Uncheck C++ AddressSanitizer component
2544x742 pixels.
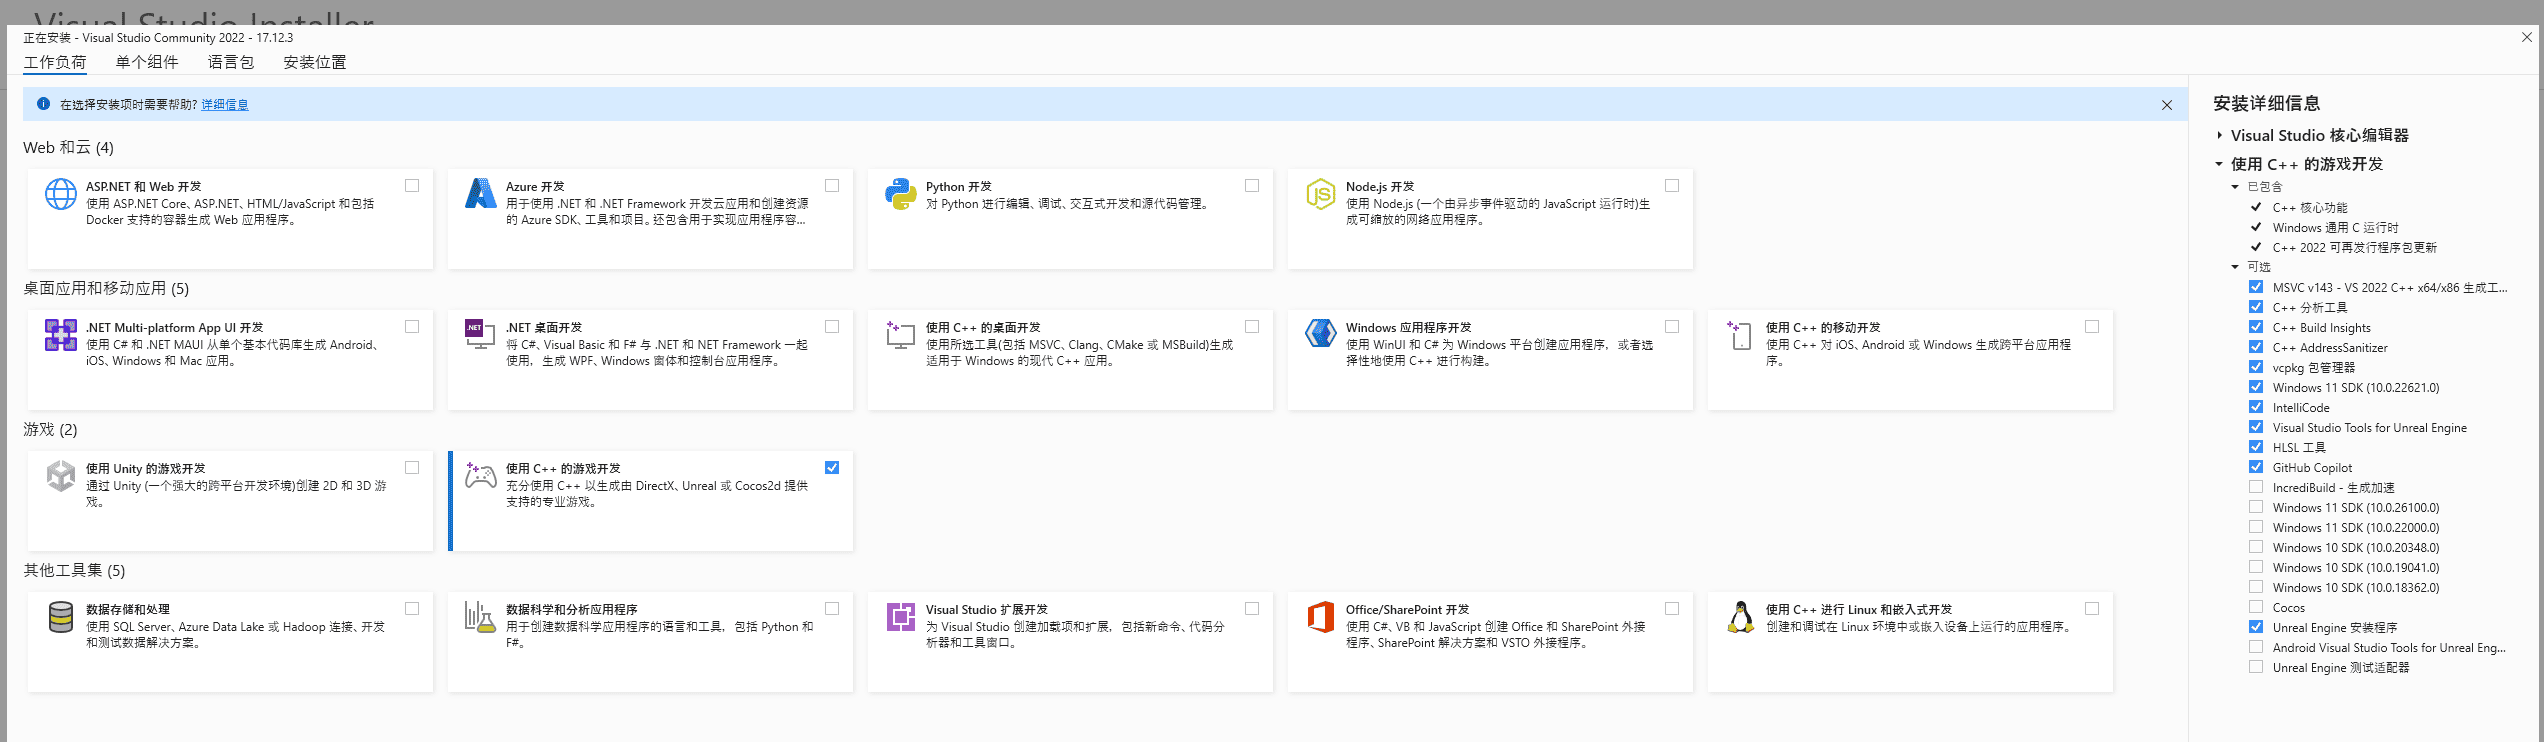pos(2256,347)
